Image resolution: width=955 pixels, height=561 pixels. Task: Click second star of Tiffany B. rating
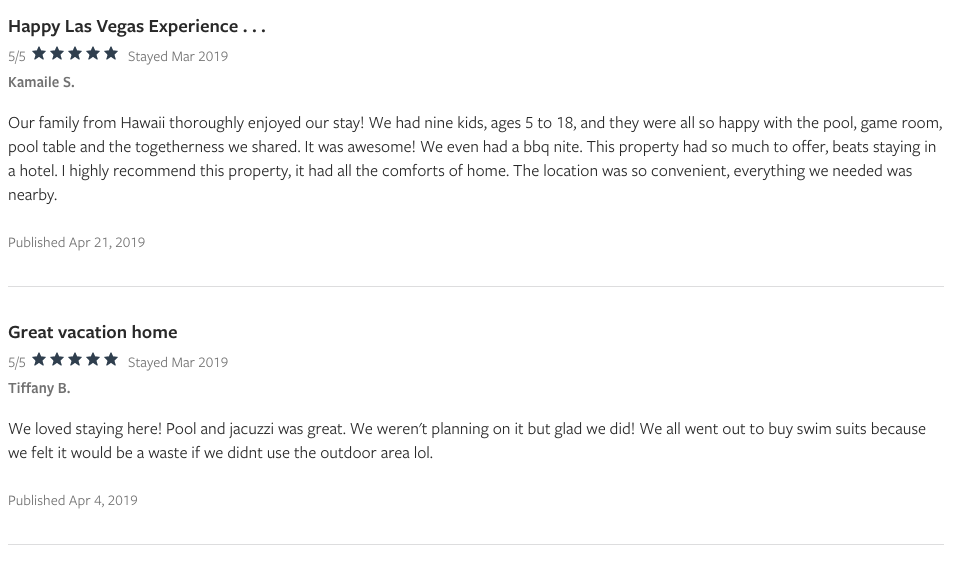pos(57,359)
